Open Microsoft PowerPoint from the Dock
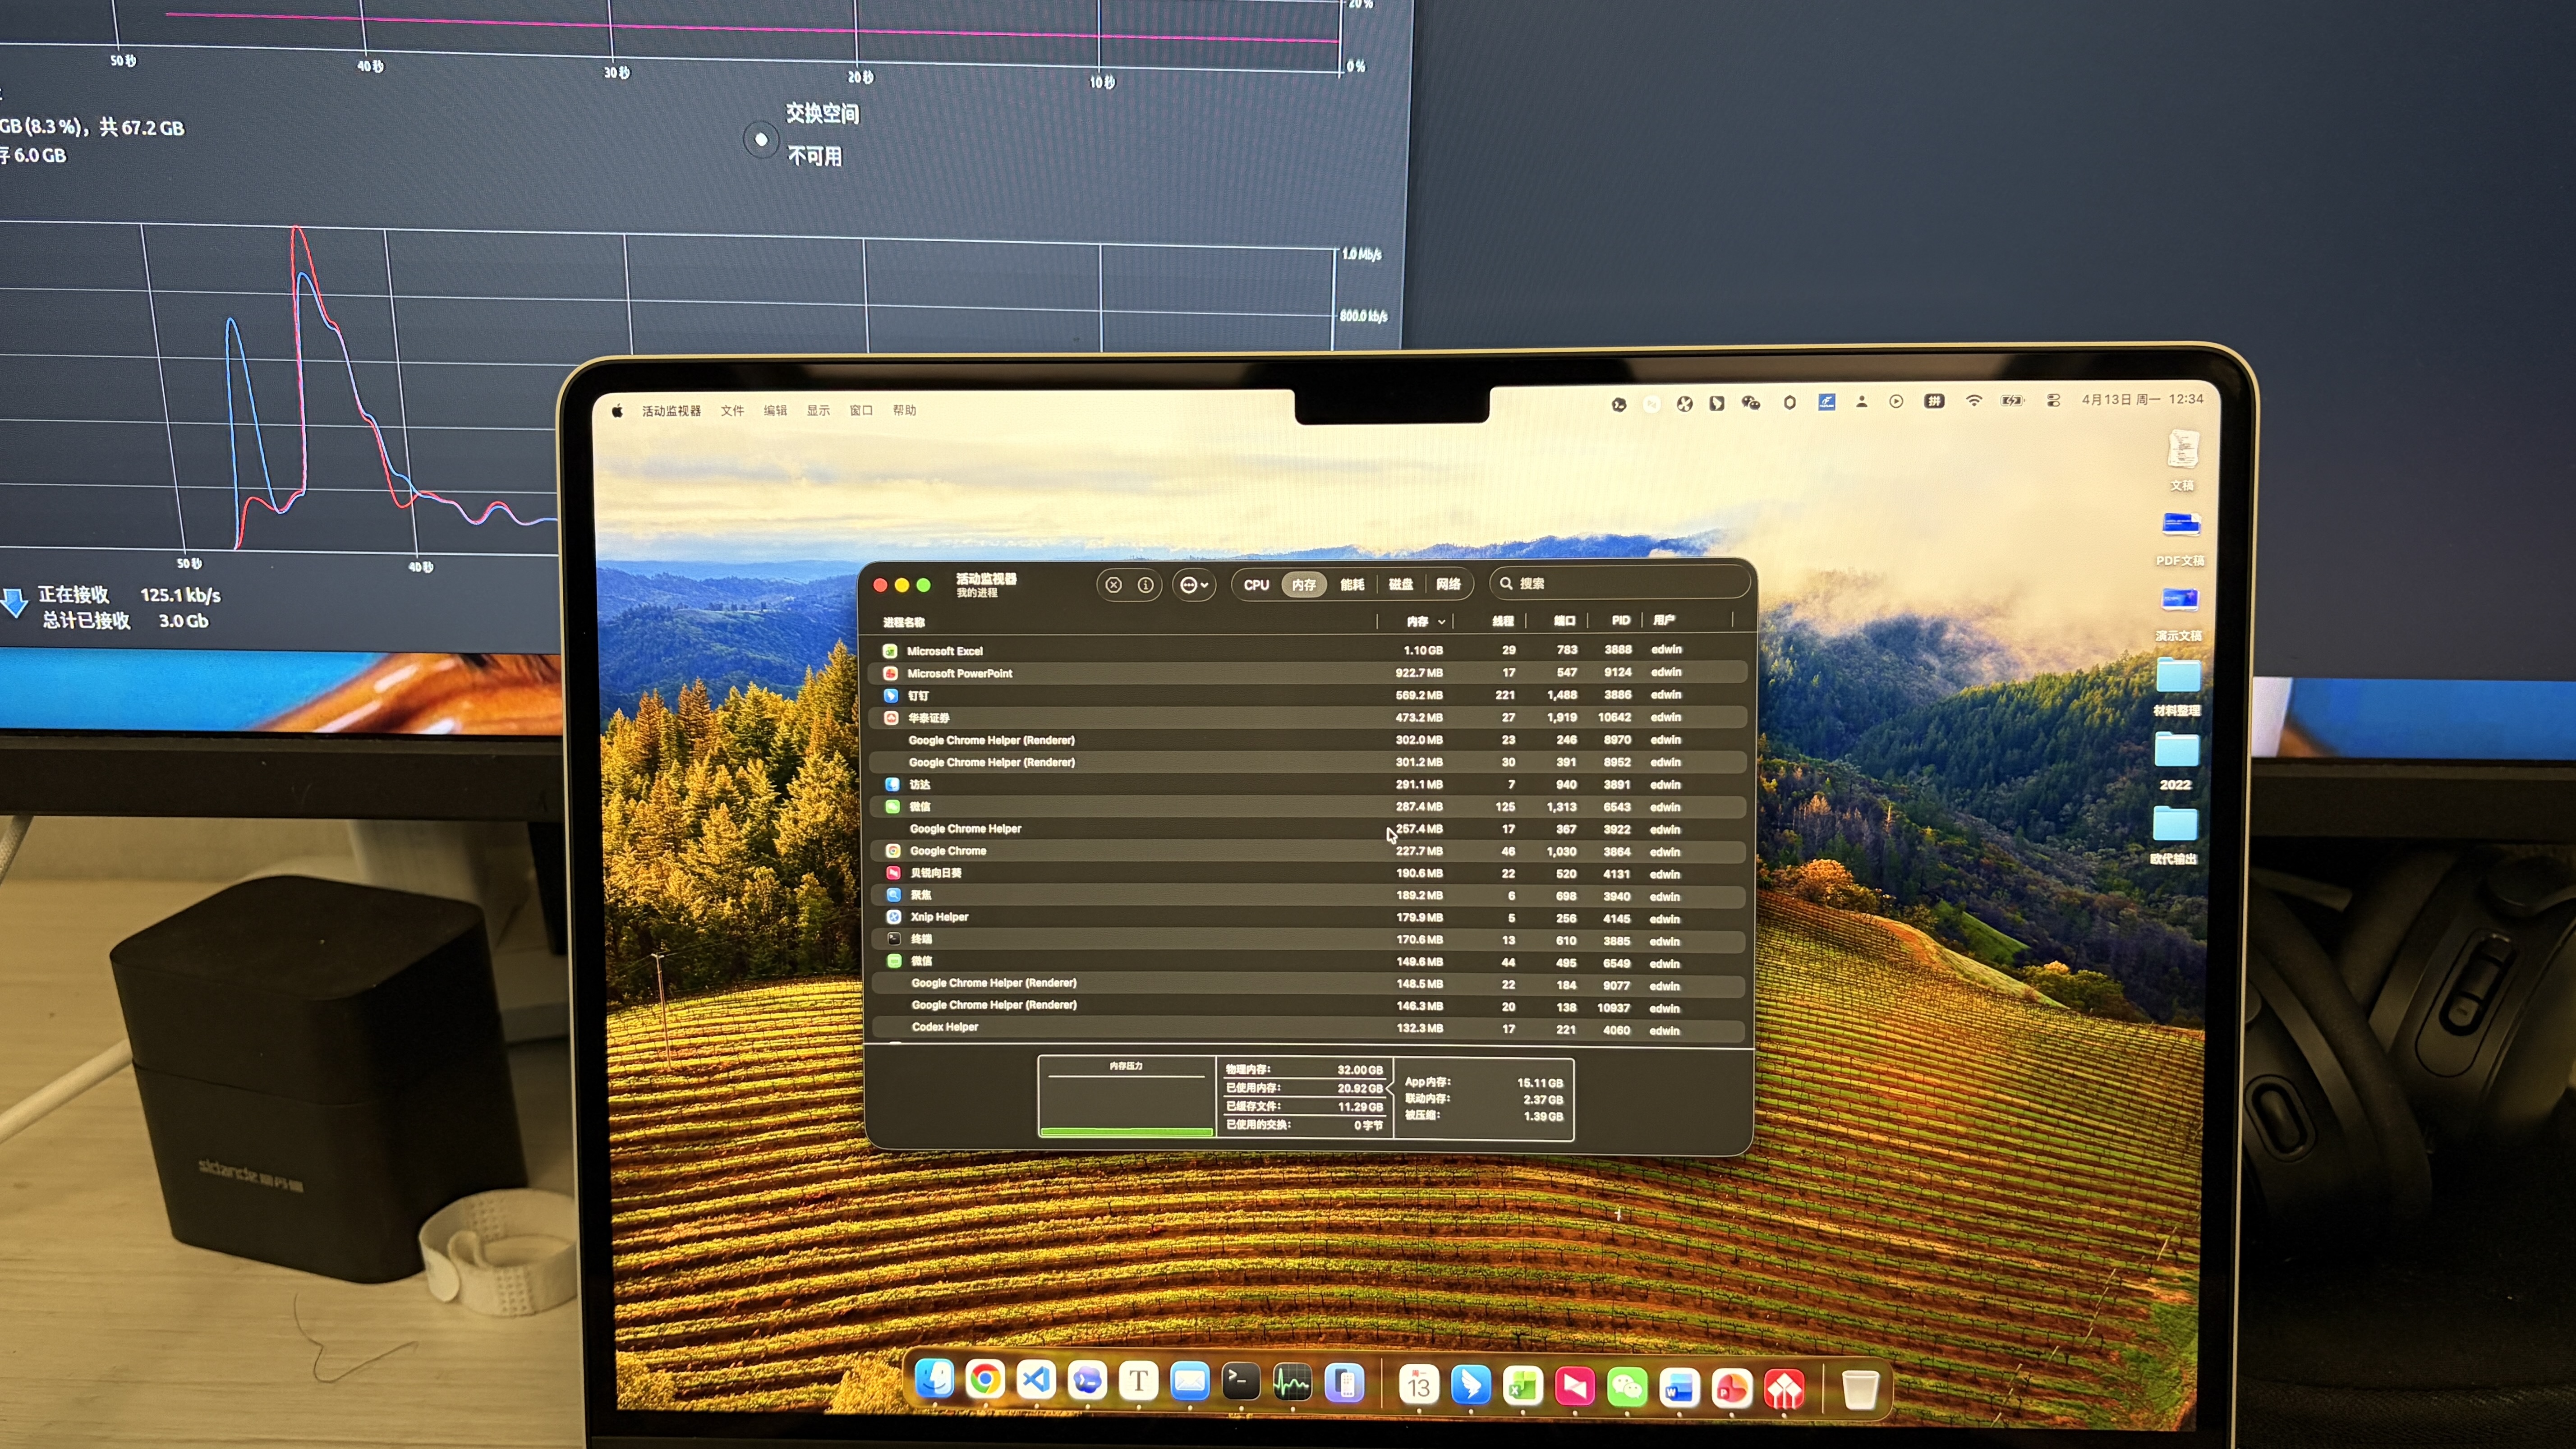Image resolution: width=2576 pixels, height=1449 pixels. coord(1732,1389)
